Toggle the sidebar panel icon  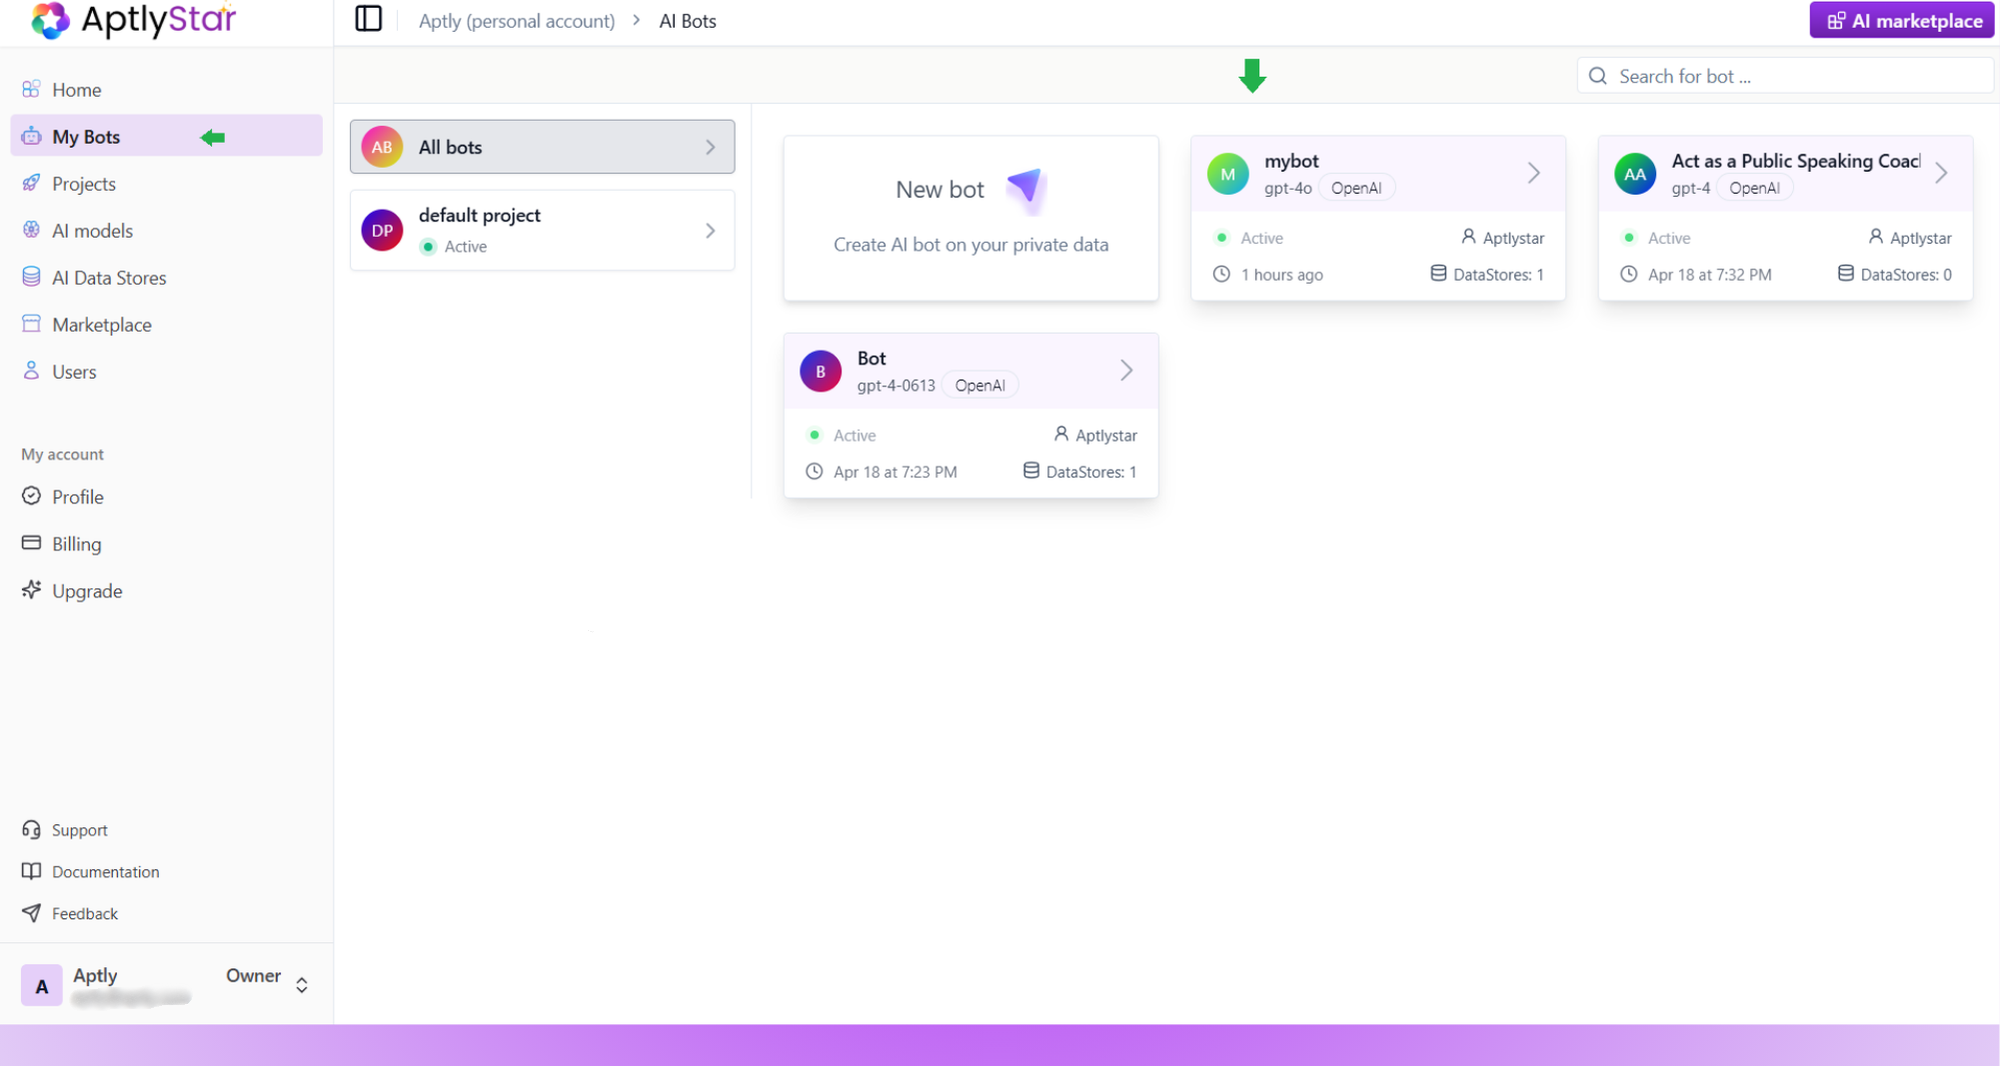point(368,19)
